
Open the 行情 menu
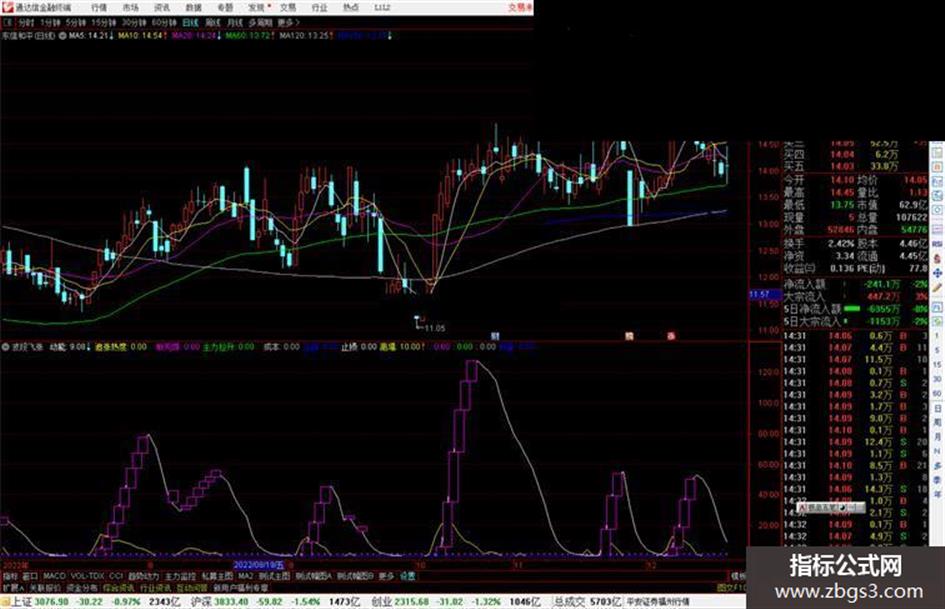(99, 7)
